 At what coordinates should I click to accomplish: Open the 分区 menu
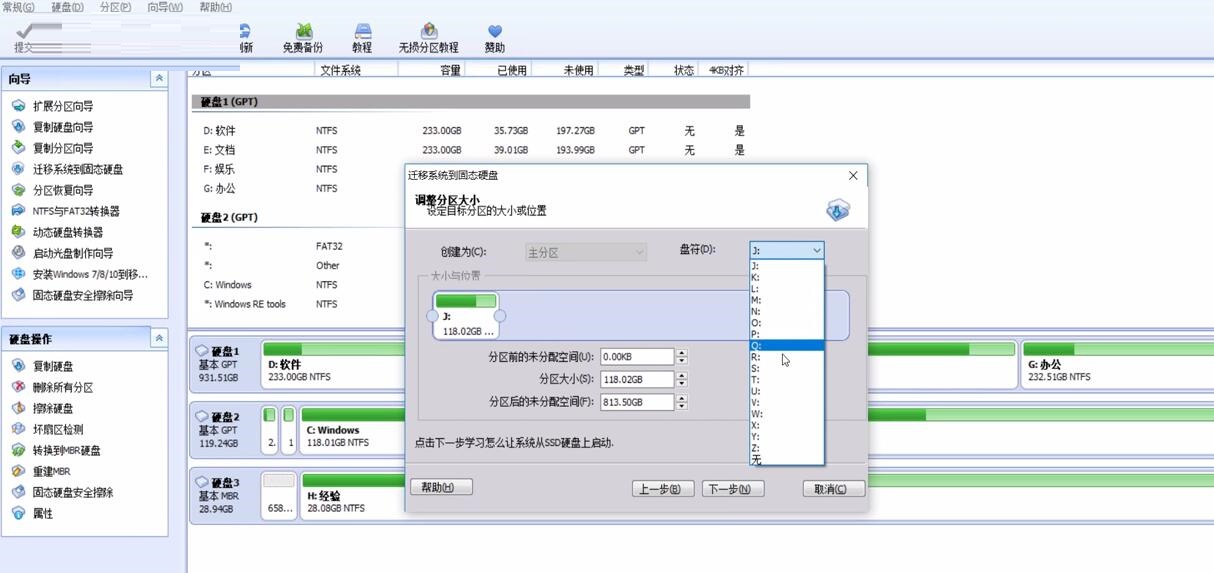click(x=115, y=7)
